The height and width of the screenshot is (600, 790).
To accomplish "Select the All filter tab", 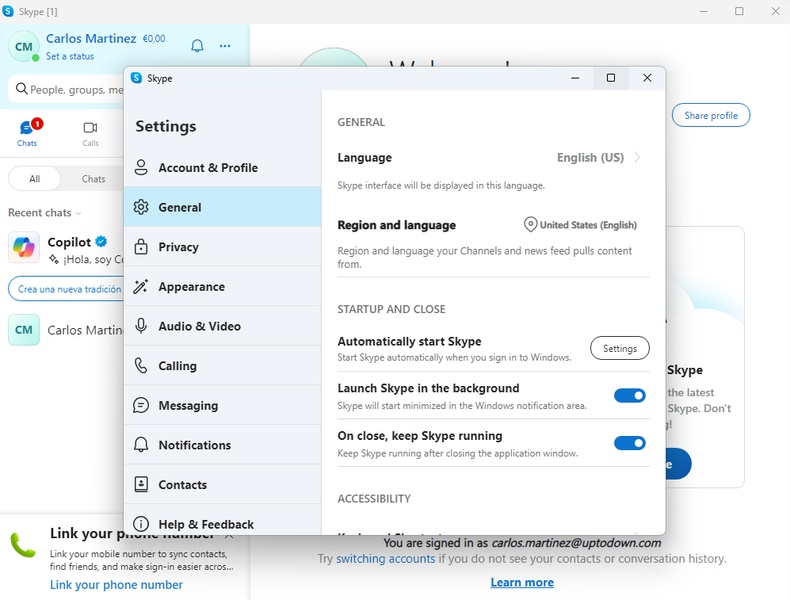I will [34, 179].
